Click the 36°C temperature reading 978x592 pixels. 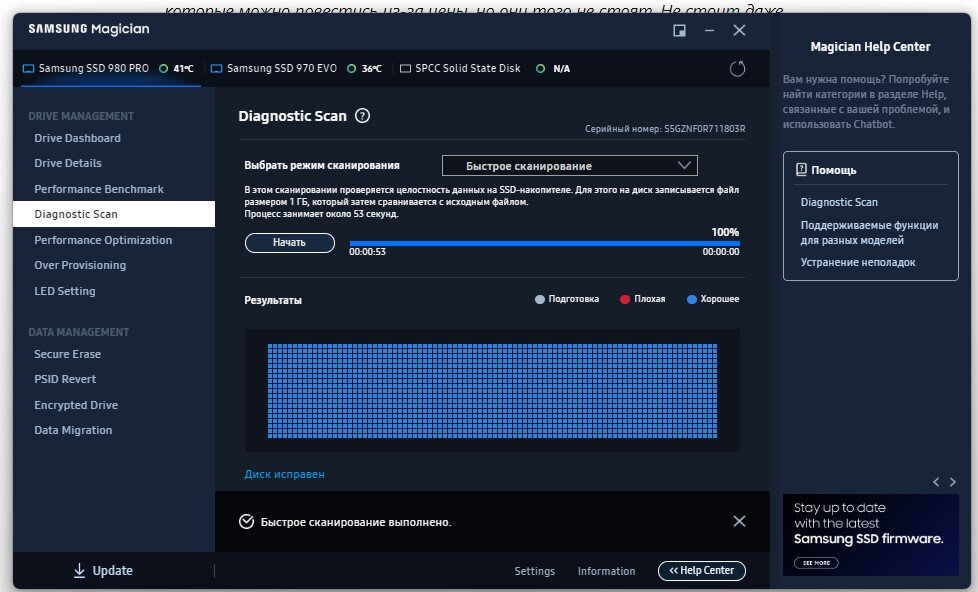click(372, 69)
